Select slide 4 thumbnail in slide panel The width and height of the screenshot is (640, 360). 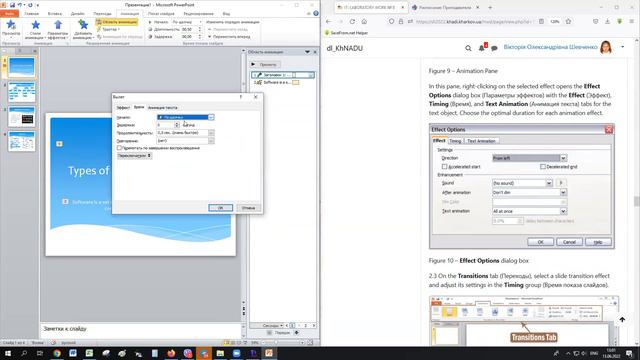pos(22,141)
